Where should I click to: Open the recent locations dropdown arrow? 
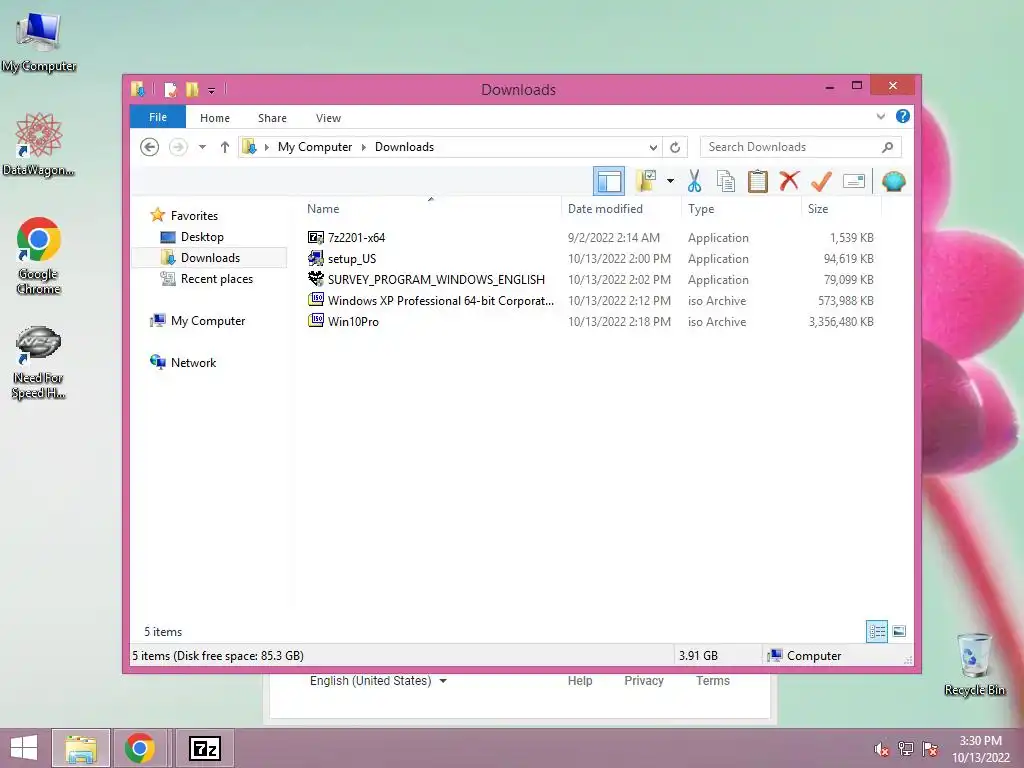[202, 147]
